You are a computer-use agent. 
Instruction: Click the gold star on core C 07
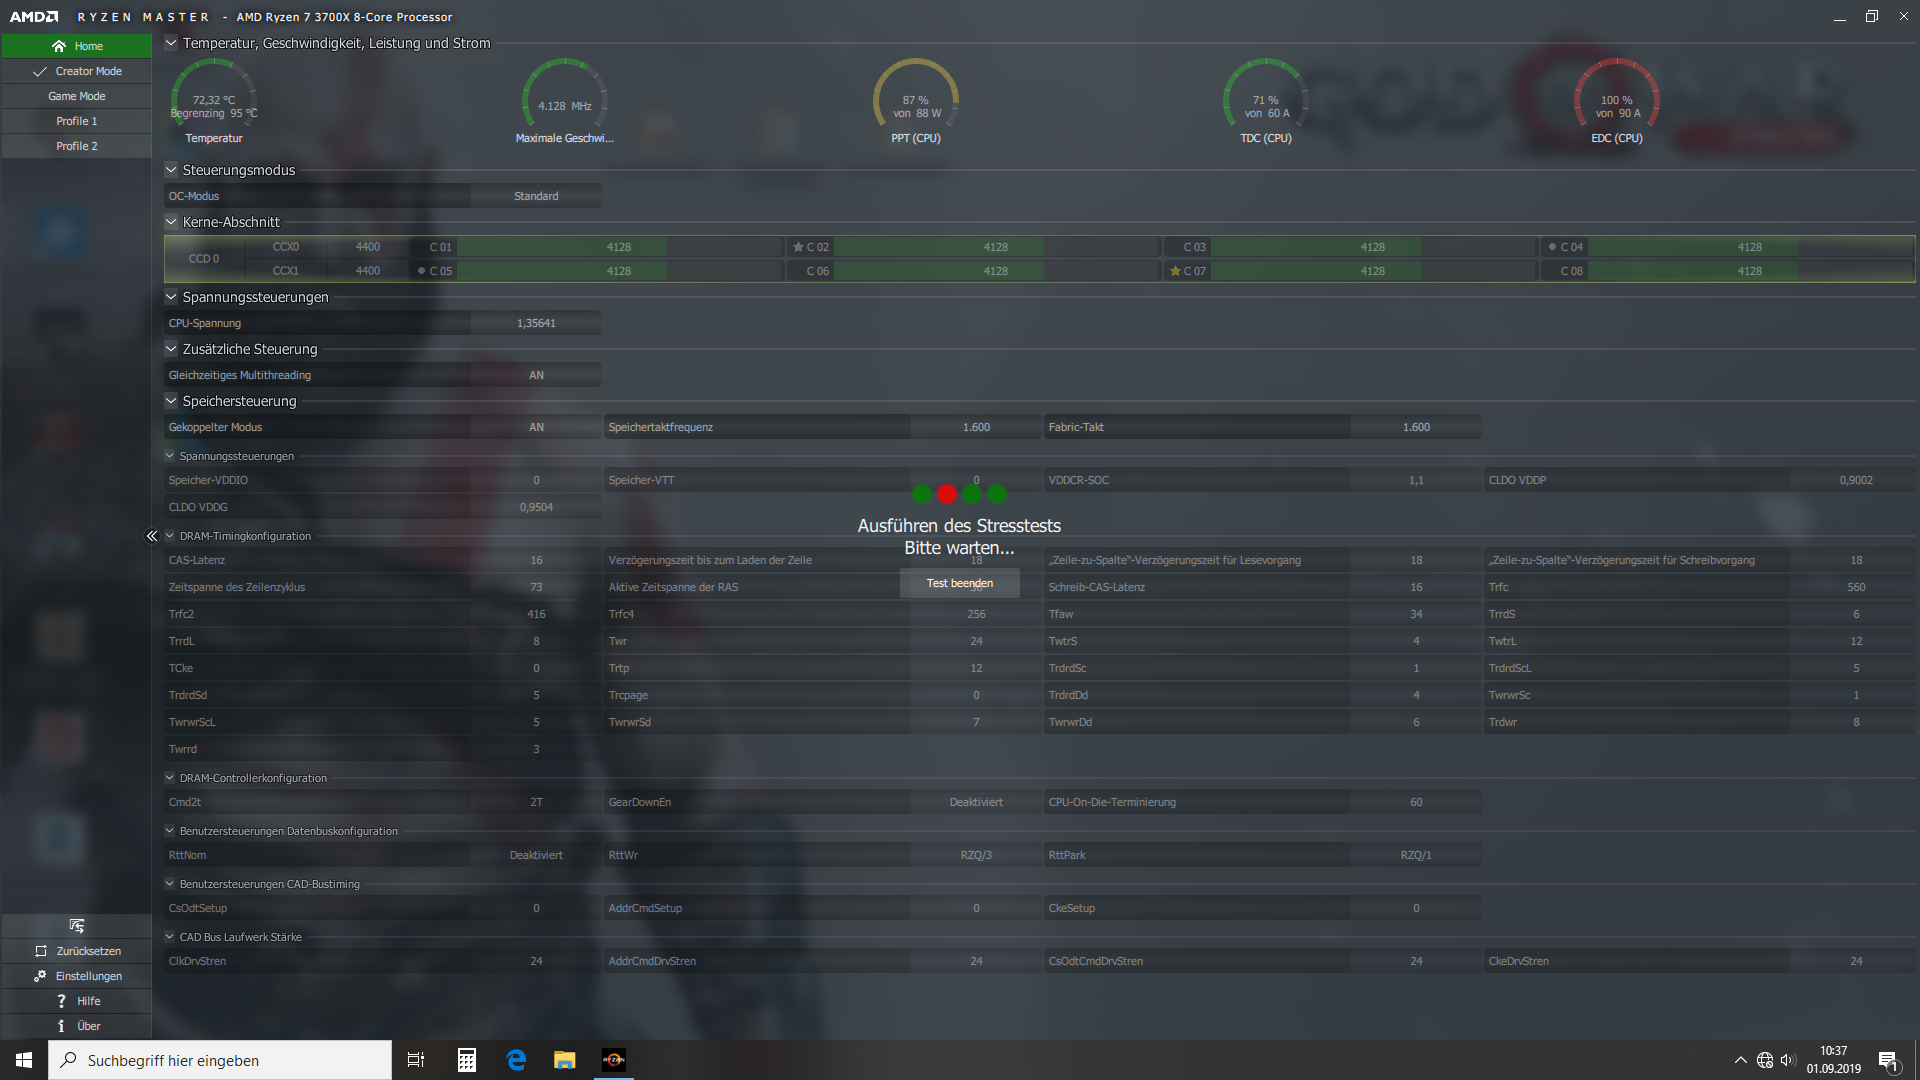(1175, 271)
